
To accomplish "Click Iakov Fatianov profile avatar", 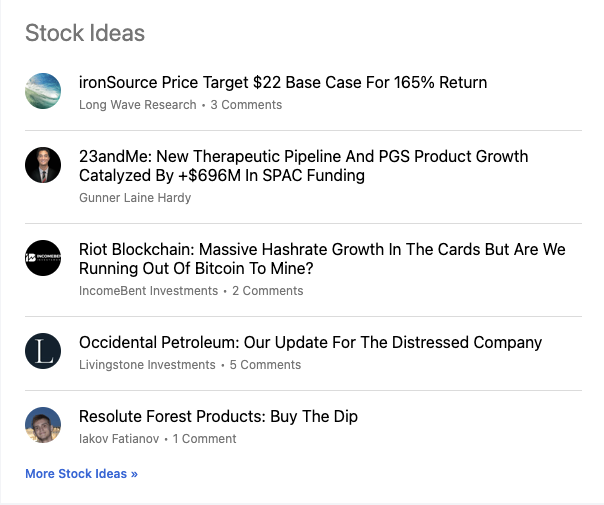I will pyautogui.click(x=43, y=425).
